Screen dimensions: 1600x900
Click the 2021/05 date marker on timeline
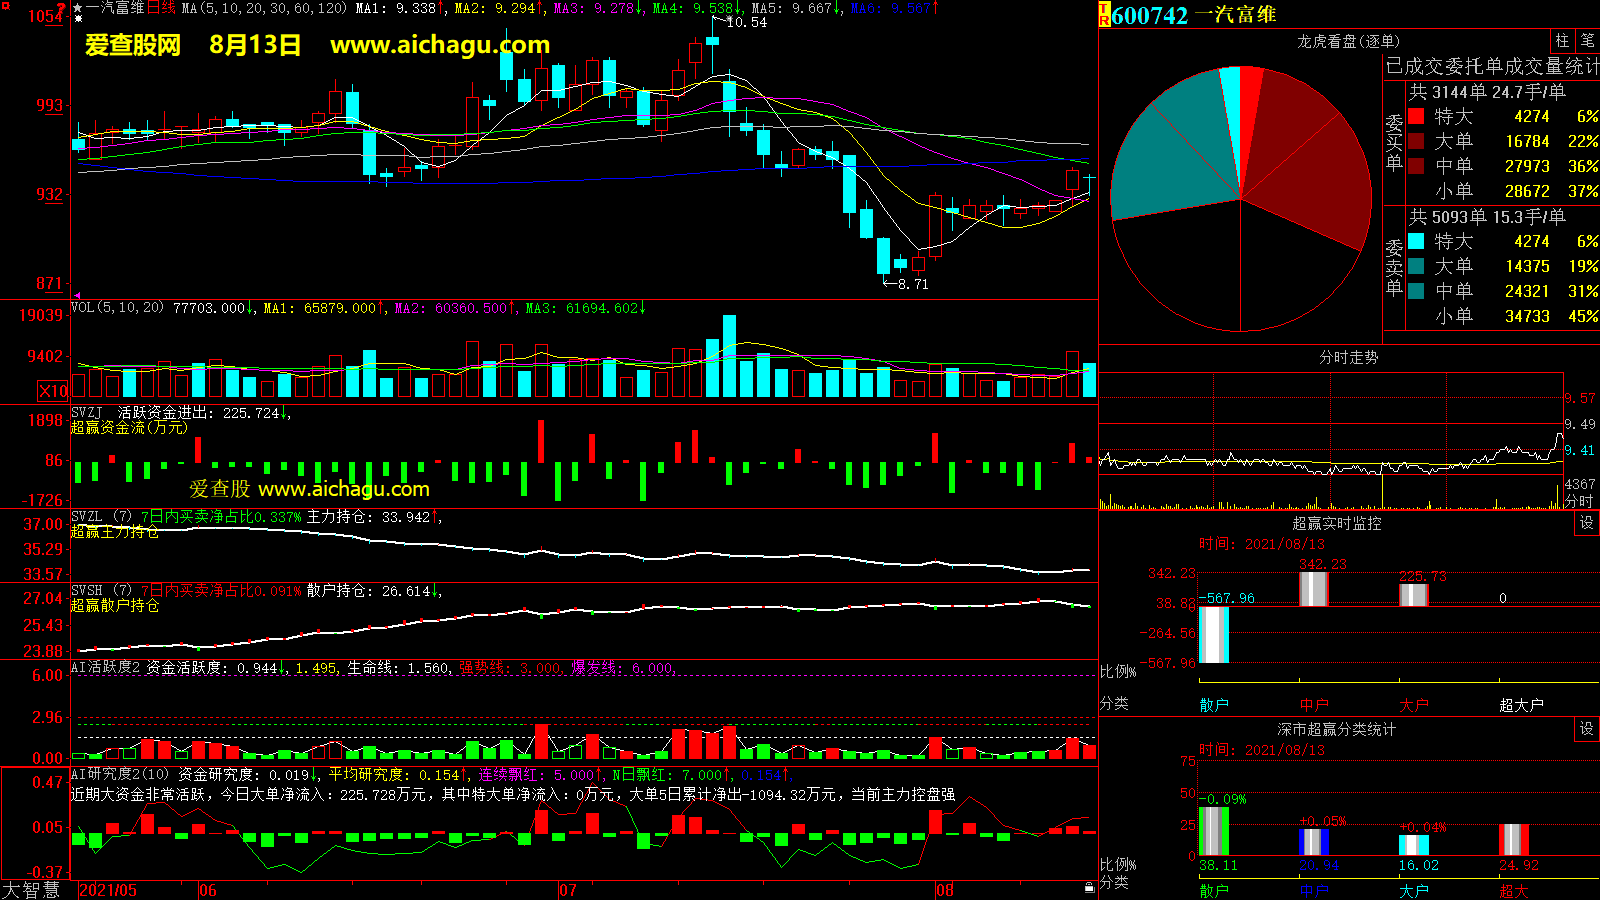(108, 890)
